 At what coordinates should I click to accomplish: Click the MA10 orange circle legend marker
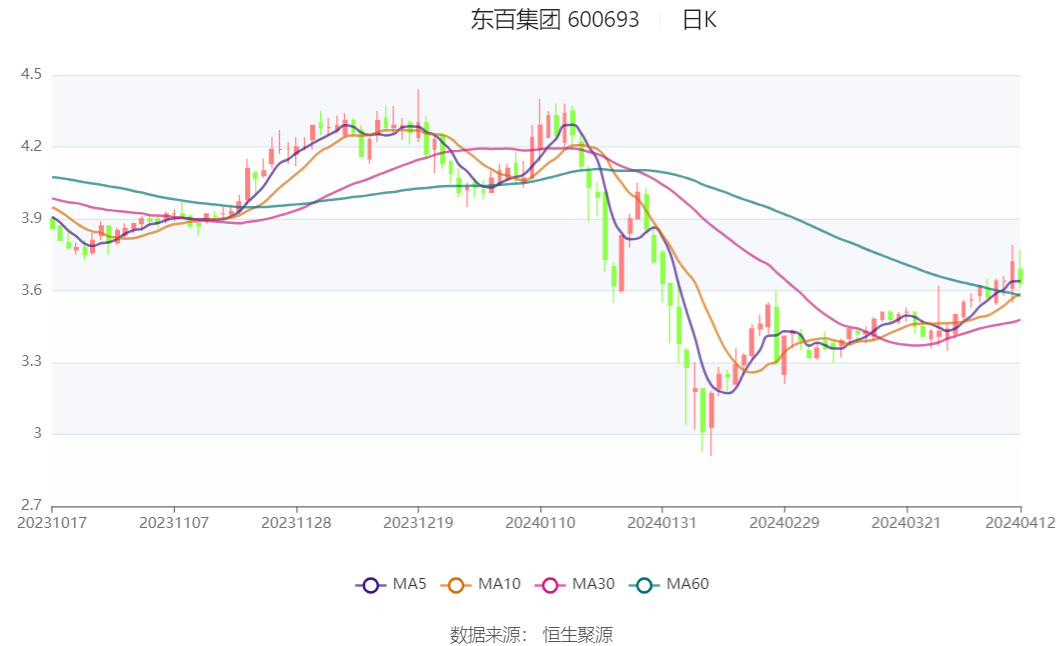coord(461,585)
